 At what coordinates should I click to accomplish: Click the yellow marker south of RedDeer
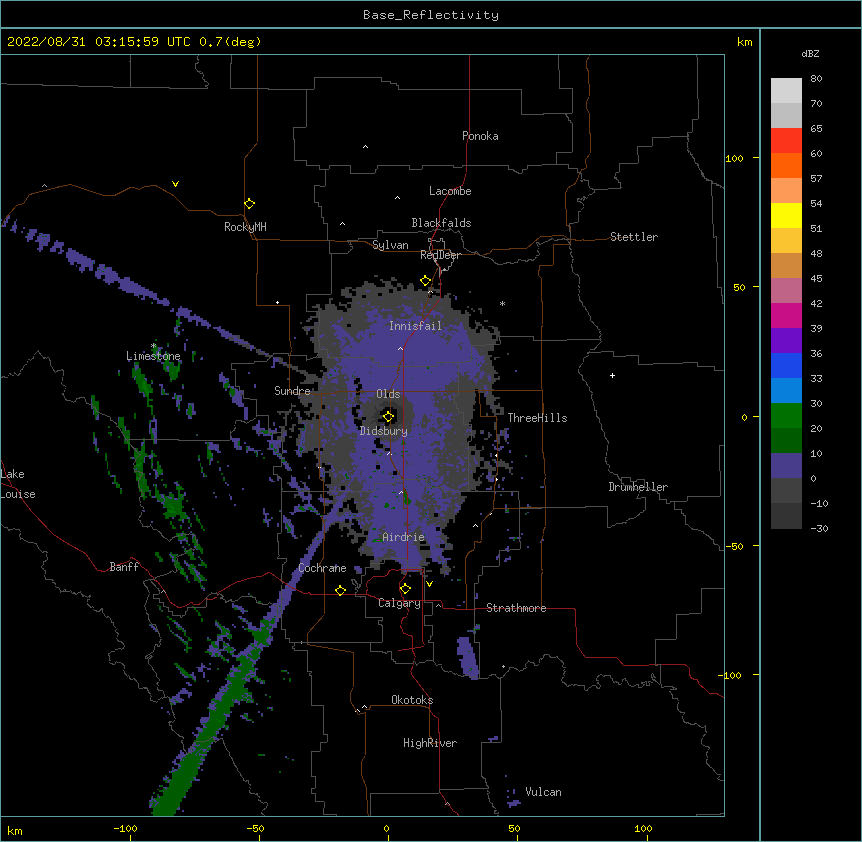tap(425, 281)
